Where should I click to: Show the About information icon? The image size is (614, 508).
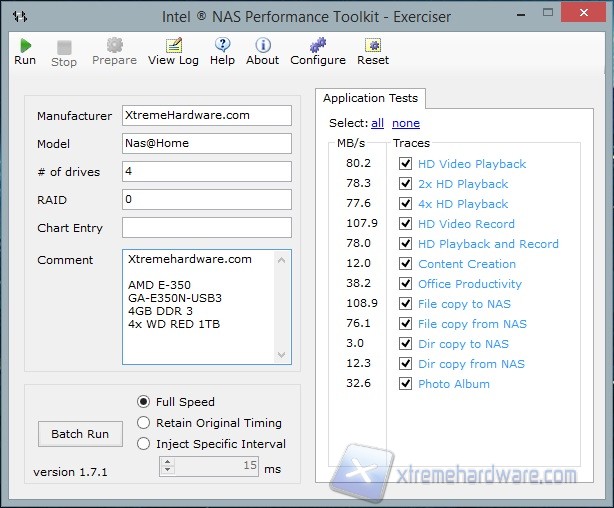pos(262,45)
